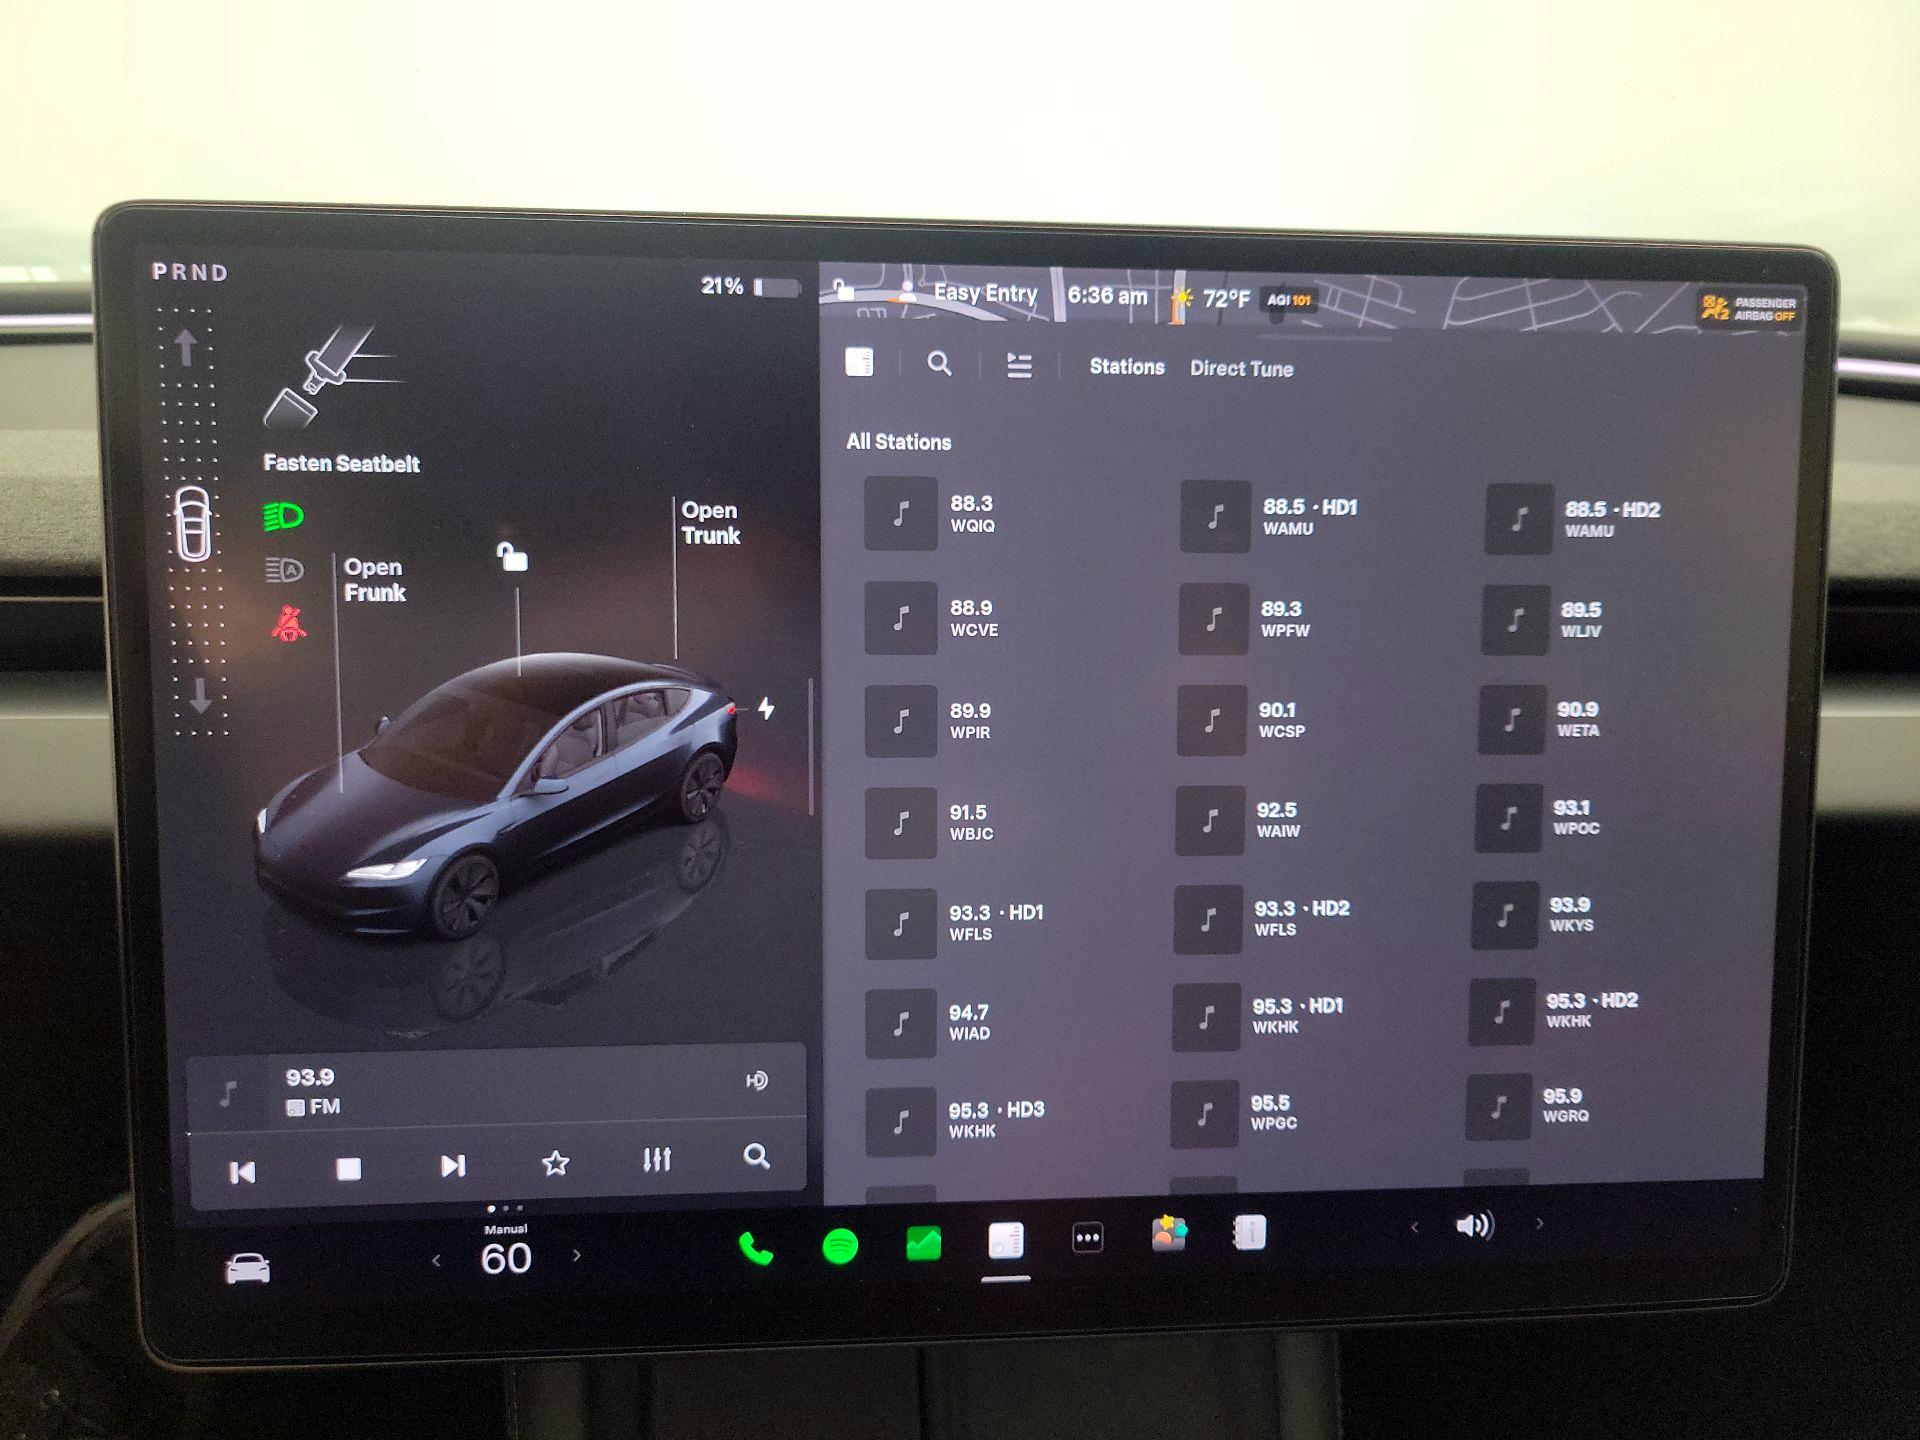The height and width of the screenshot is (1440, 1920).
Task: Tap the 21% battery indicator
Action: point(750,287)
